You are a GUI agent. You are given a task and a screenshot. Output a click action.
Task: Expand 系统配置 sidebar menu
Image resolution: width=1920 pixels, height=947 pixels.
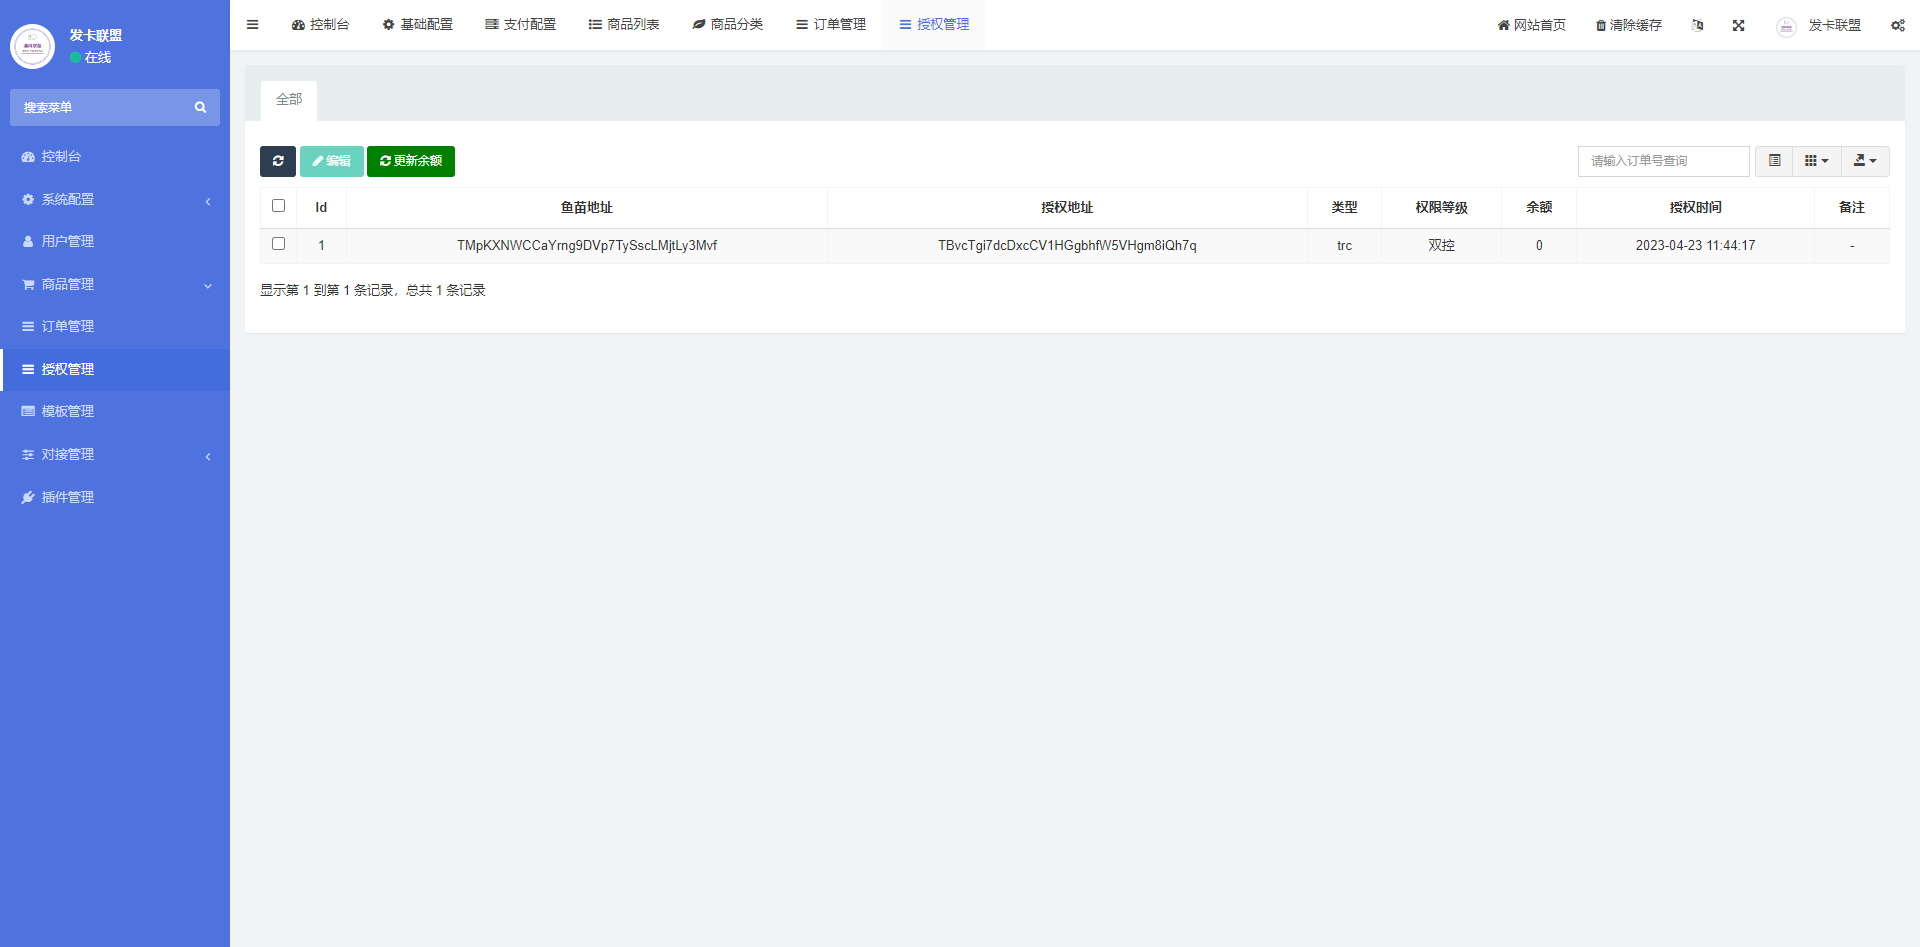coord(115,199)
